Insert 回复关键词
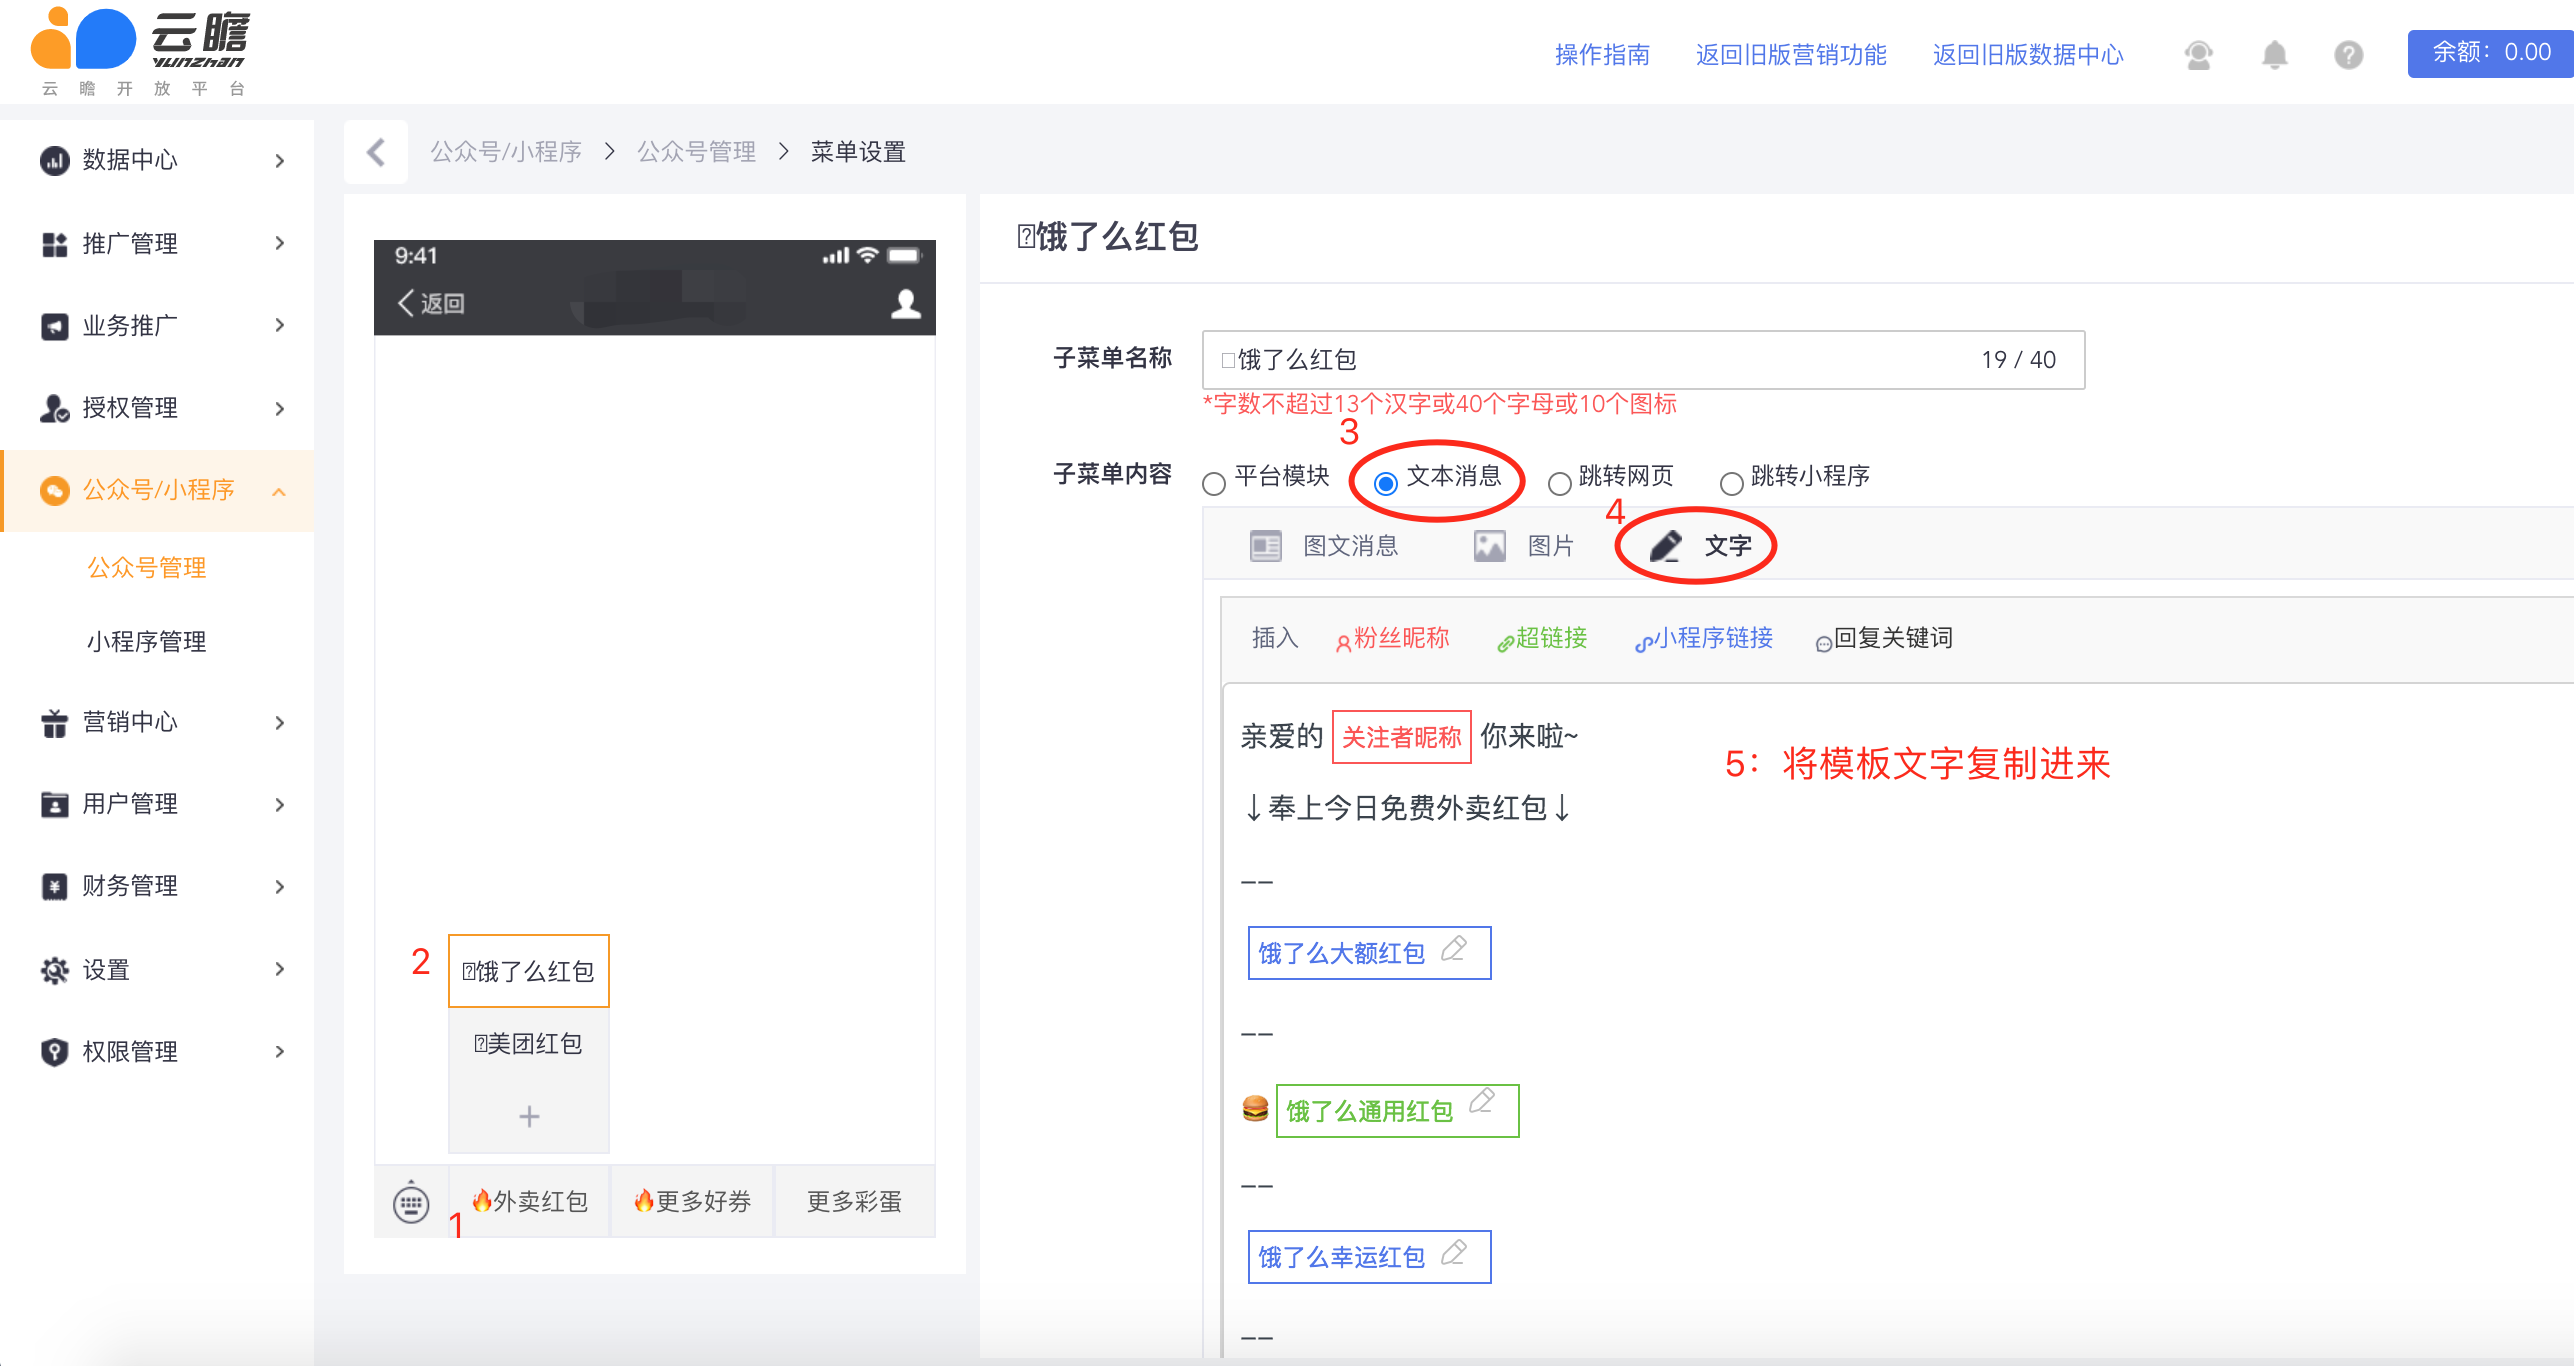The image size is (2574, 1366). click(1884, 638)
